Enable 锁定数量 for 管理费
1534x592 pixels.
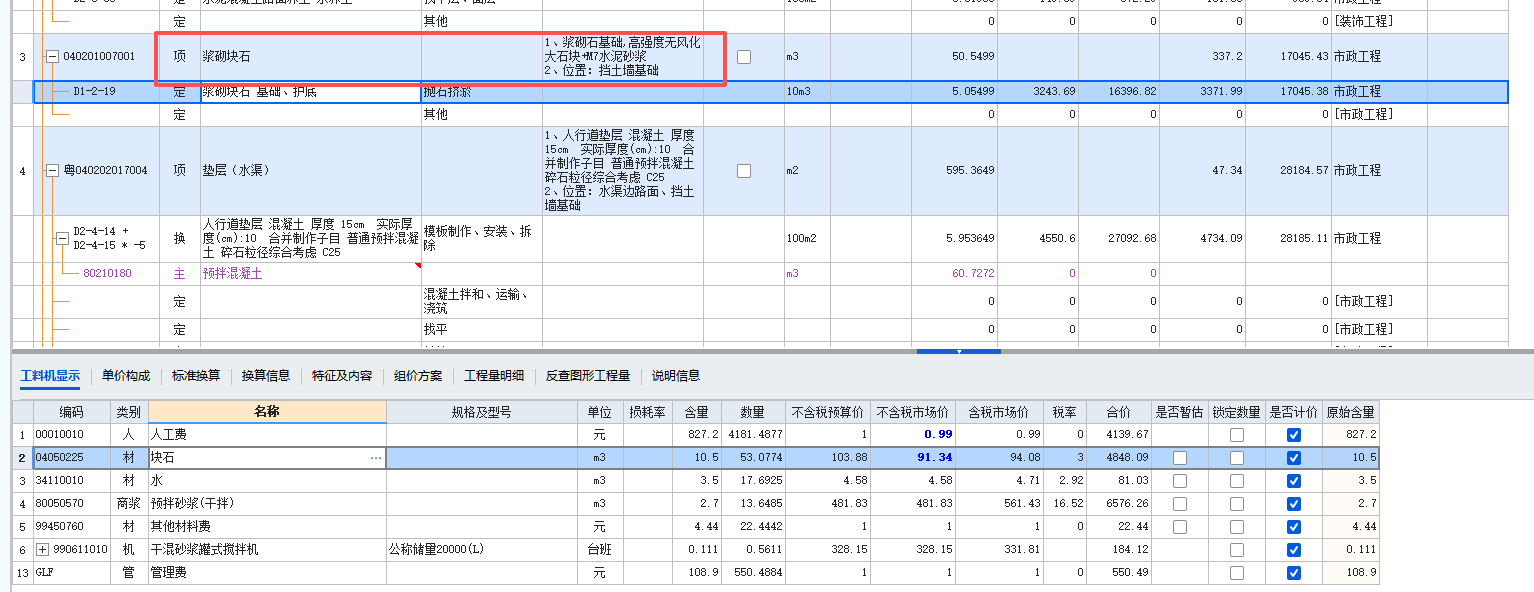click(x=1237, y=573)
